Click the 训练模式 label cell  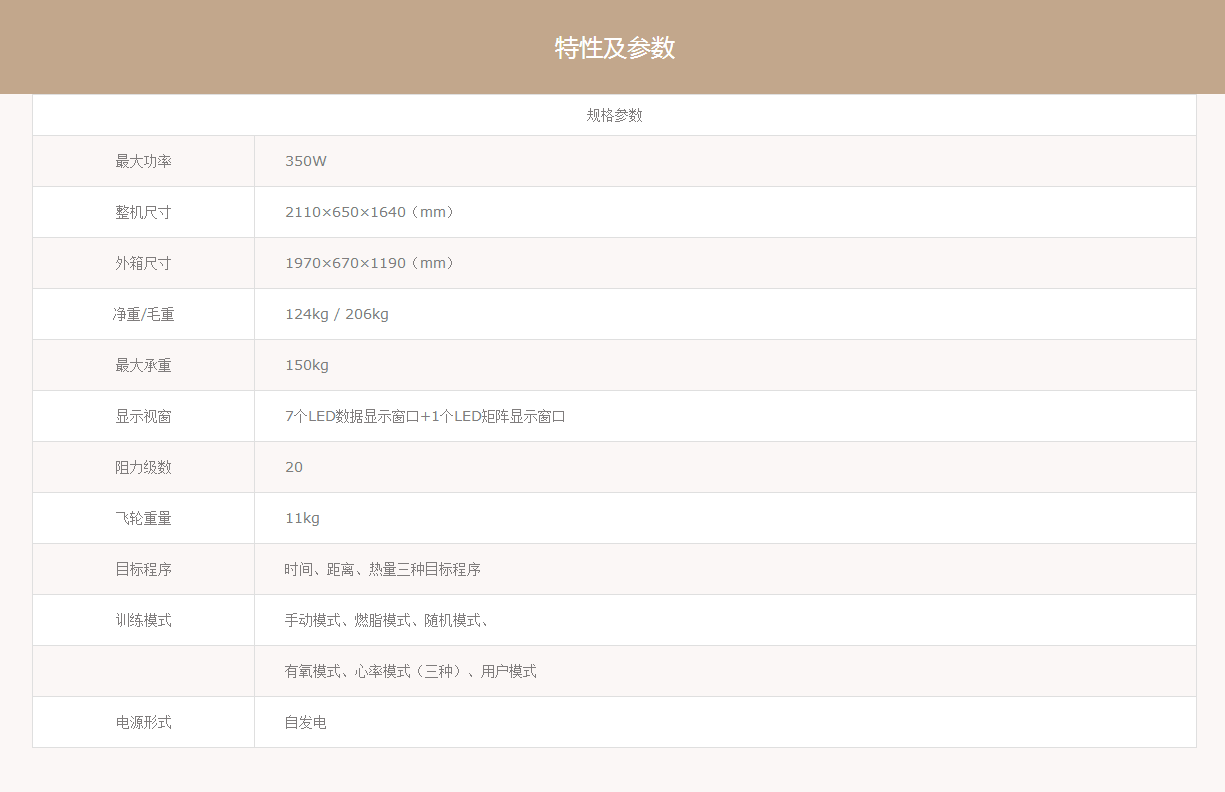[x=143, y=620]
